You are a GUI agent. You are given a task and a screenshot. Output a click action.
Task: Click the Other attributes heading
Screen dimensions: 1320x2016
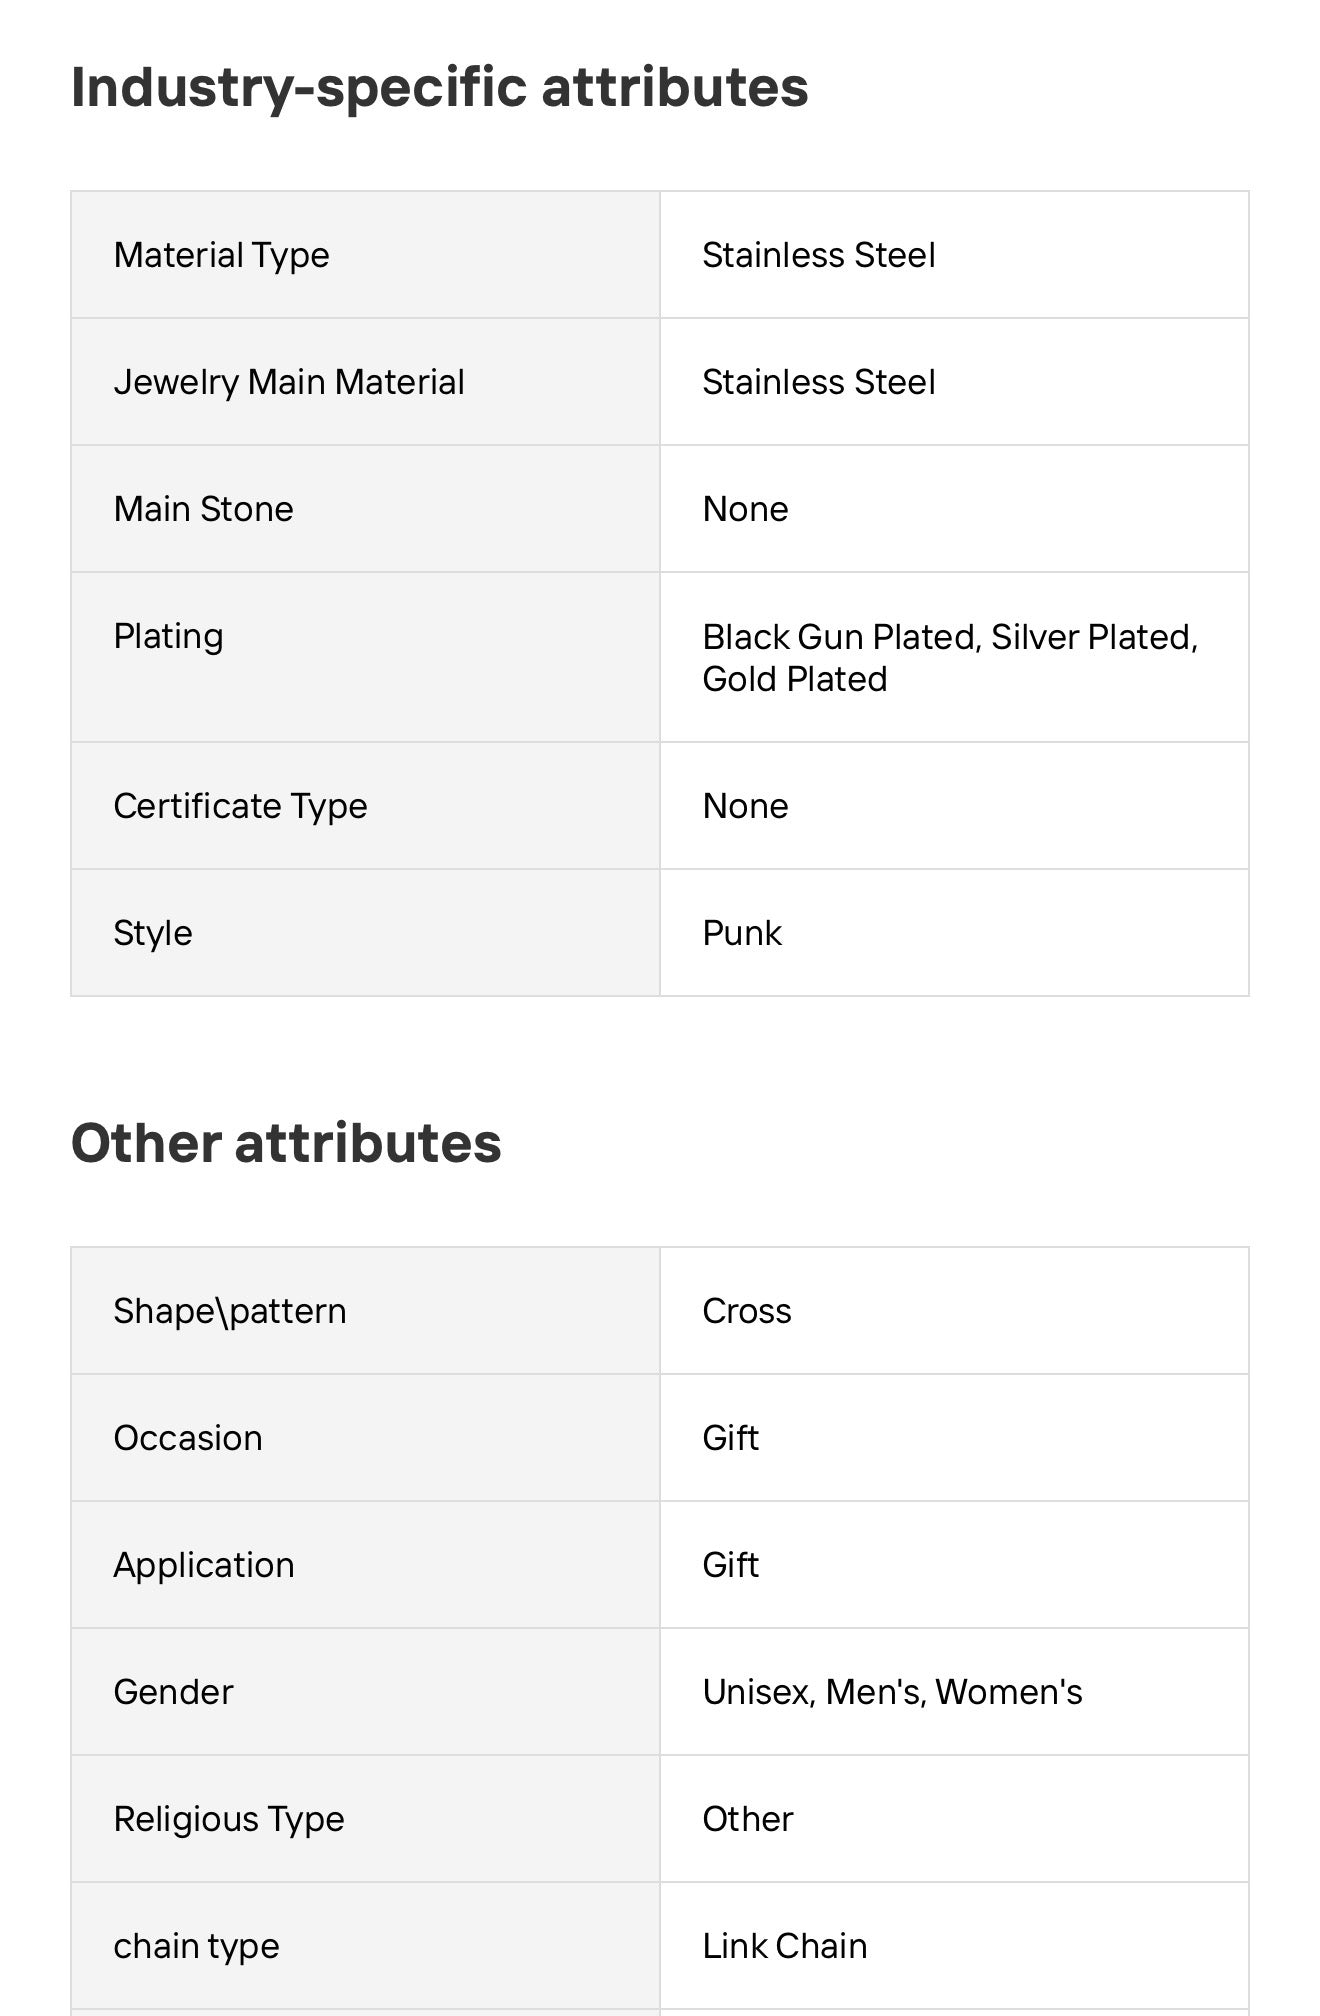286,1143
